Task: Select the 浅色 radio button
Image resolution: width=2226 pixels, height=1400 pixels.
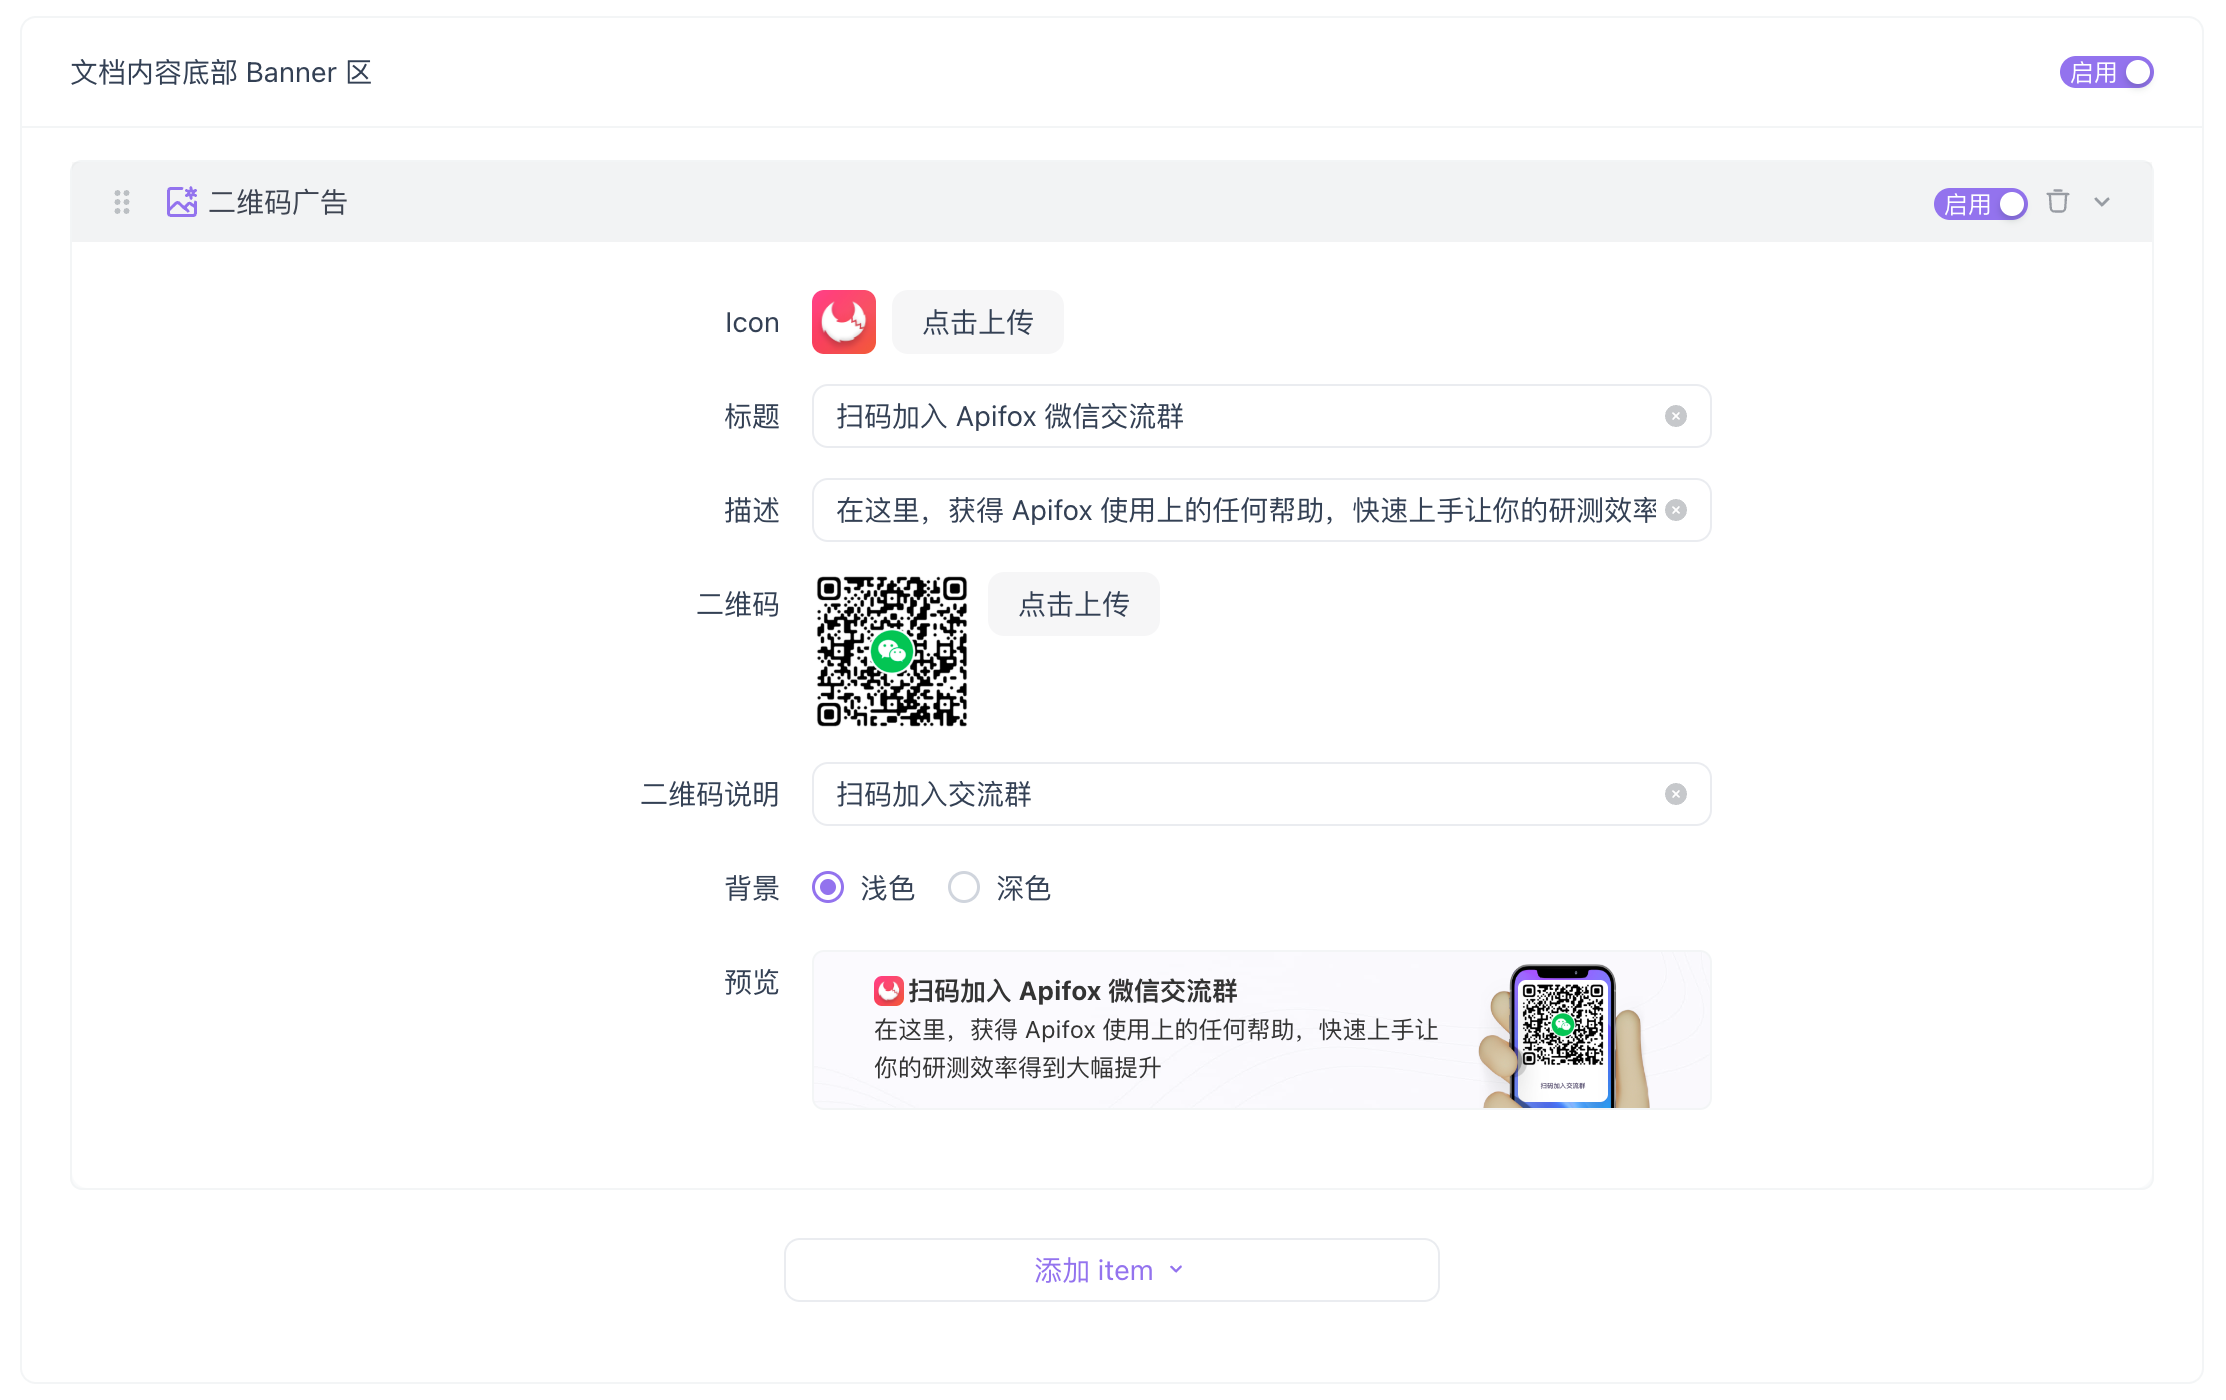Action: tap(827, 887)
